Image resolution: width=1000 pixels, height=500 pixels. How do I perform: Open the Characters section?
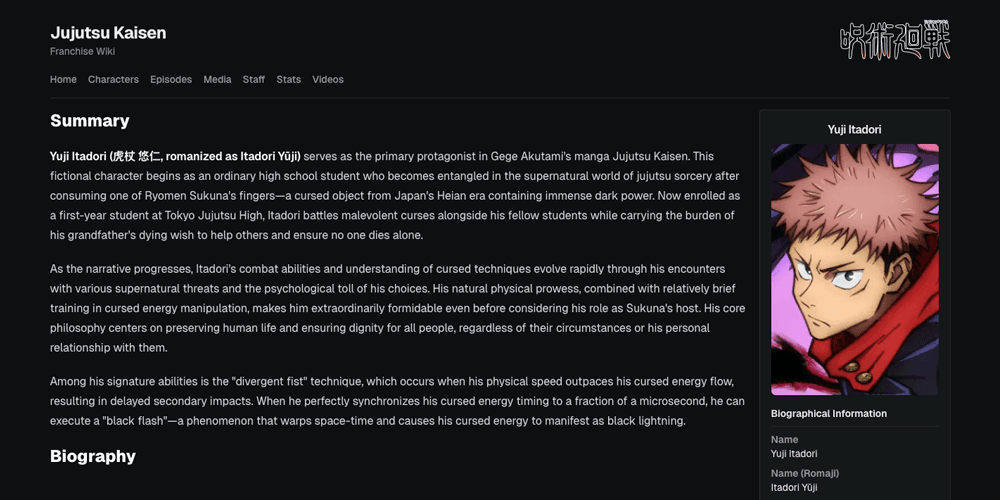(x=113, y=80)
